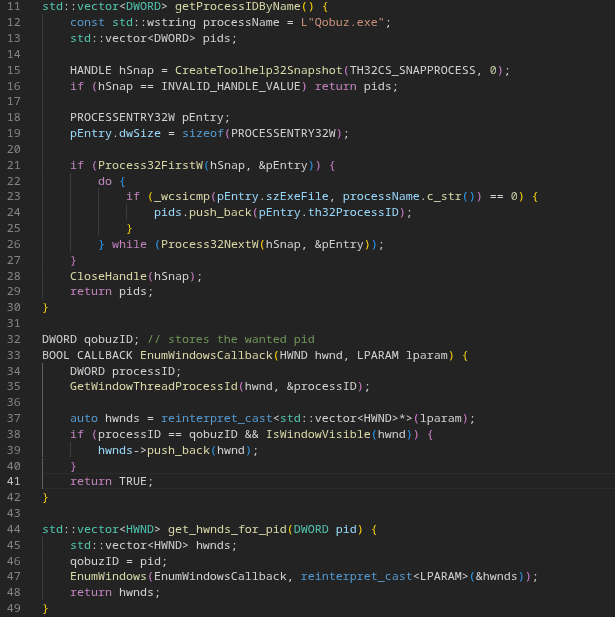The height and width of the screenshot is (617, 615).
Task: Click LPARAM lparam parameter on line 33
Action: point(402,355)
